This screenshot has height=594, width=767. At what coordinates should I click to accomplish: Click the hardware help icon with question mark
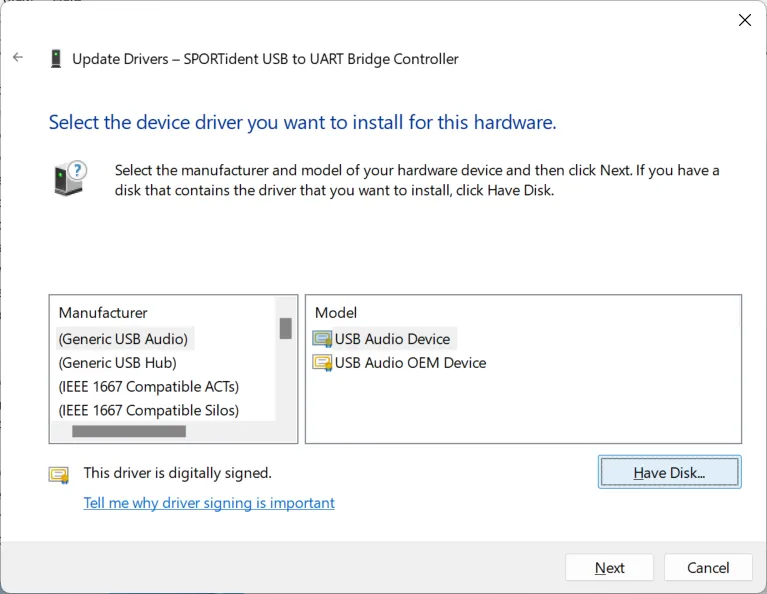click(70, 179)
